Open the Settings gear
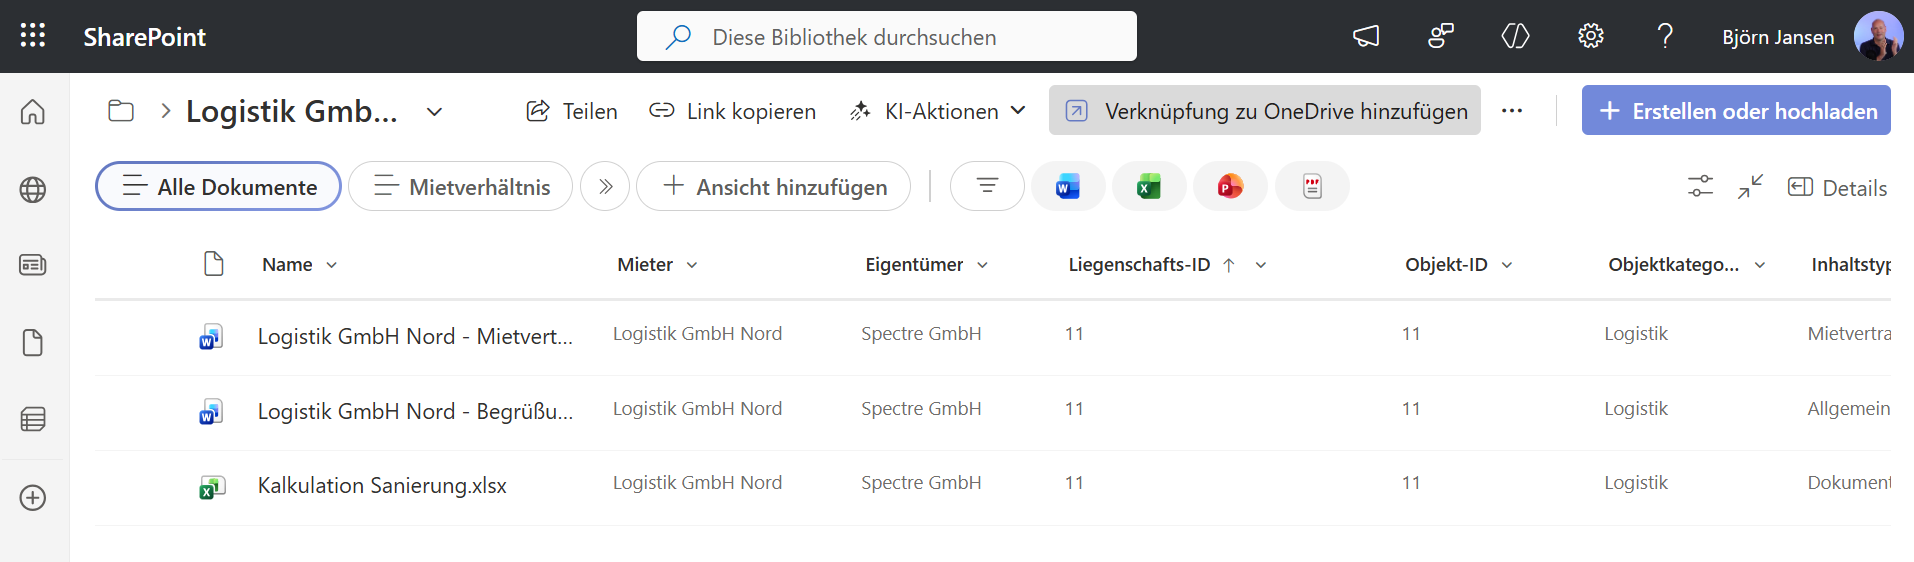This screenshot has height=562, width=1914. (1591, 37)
